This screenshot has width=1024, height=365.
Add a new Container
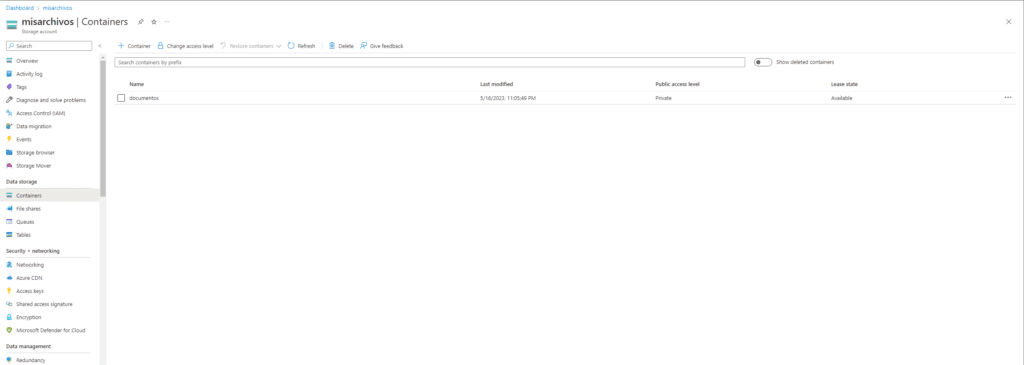point(134,46)
